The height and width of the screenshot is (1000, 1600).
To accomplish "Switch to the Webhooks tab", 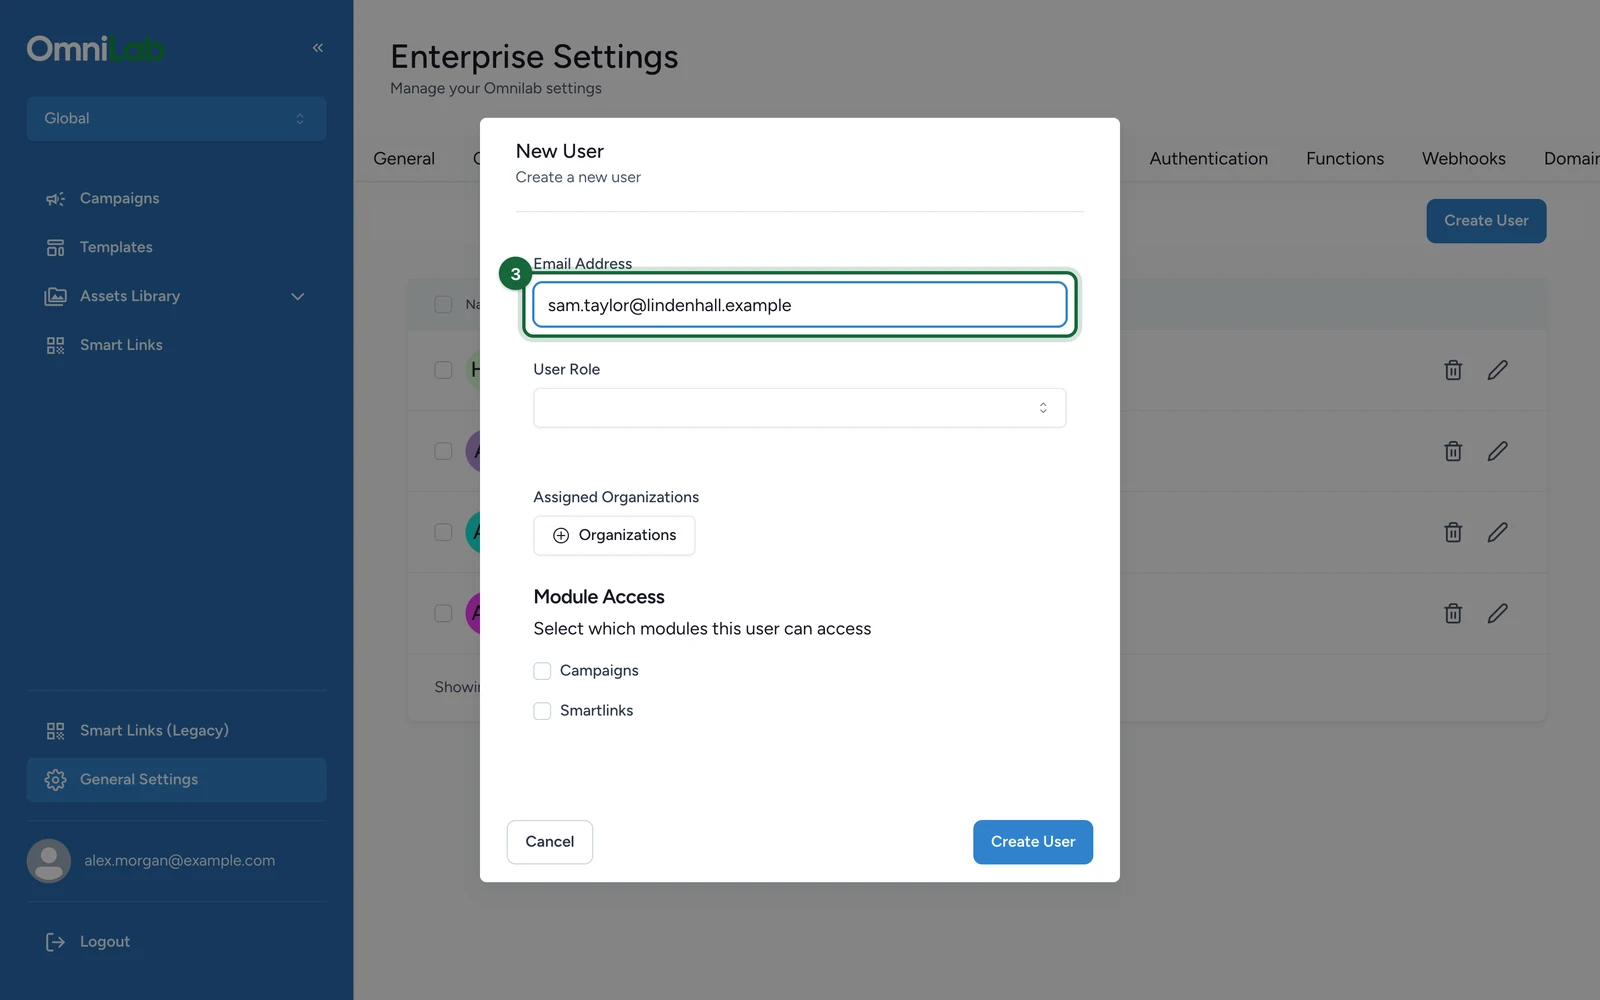I will coord(1463,158).
